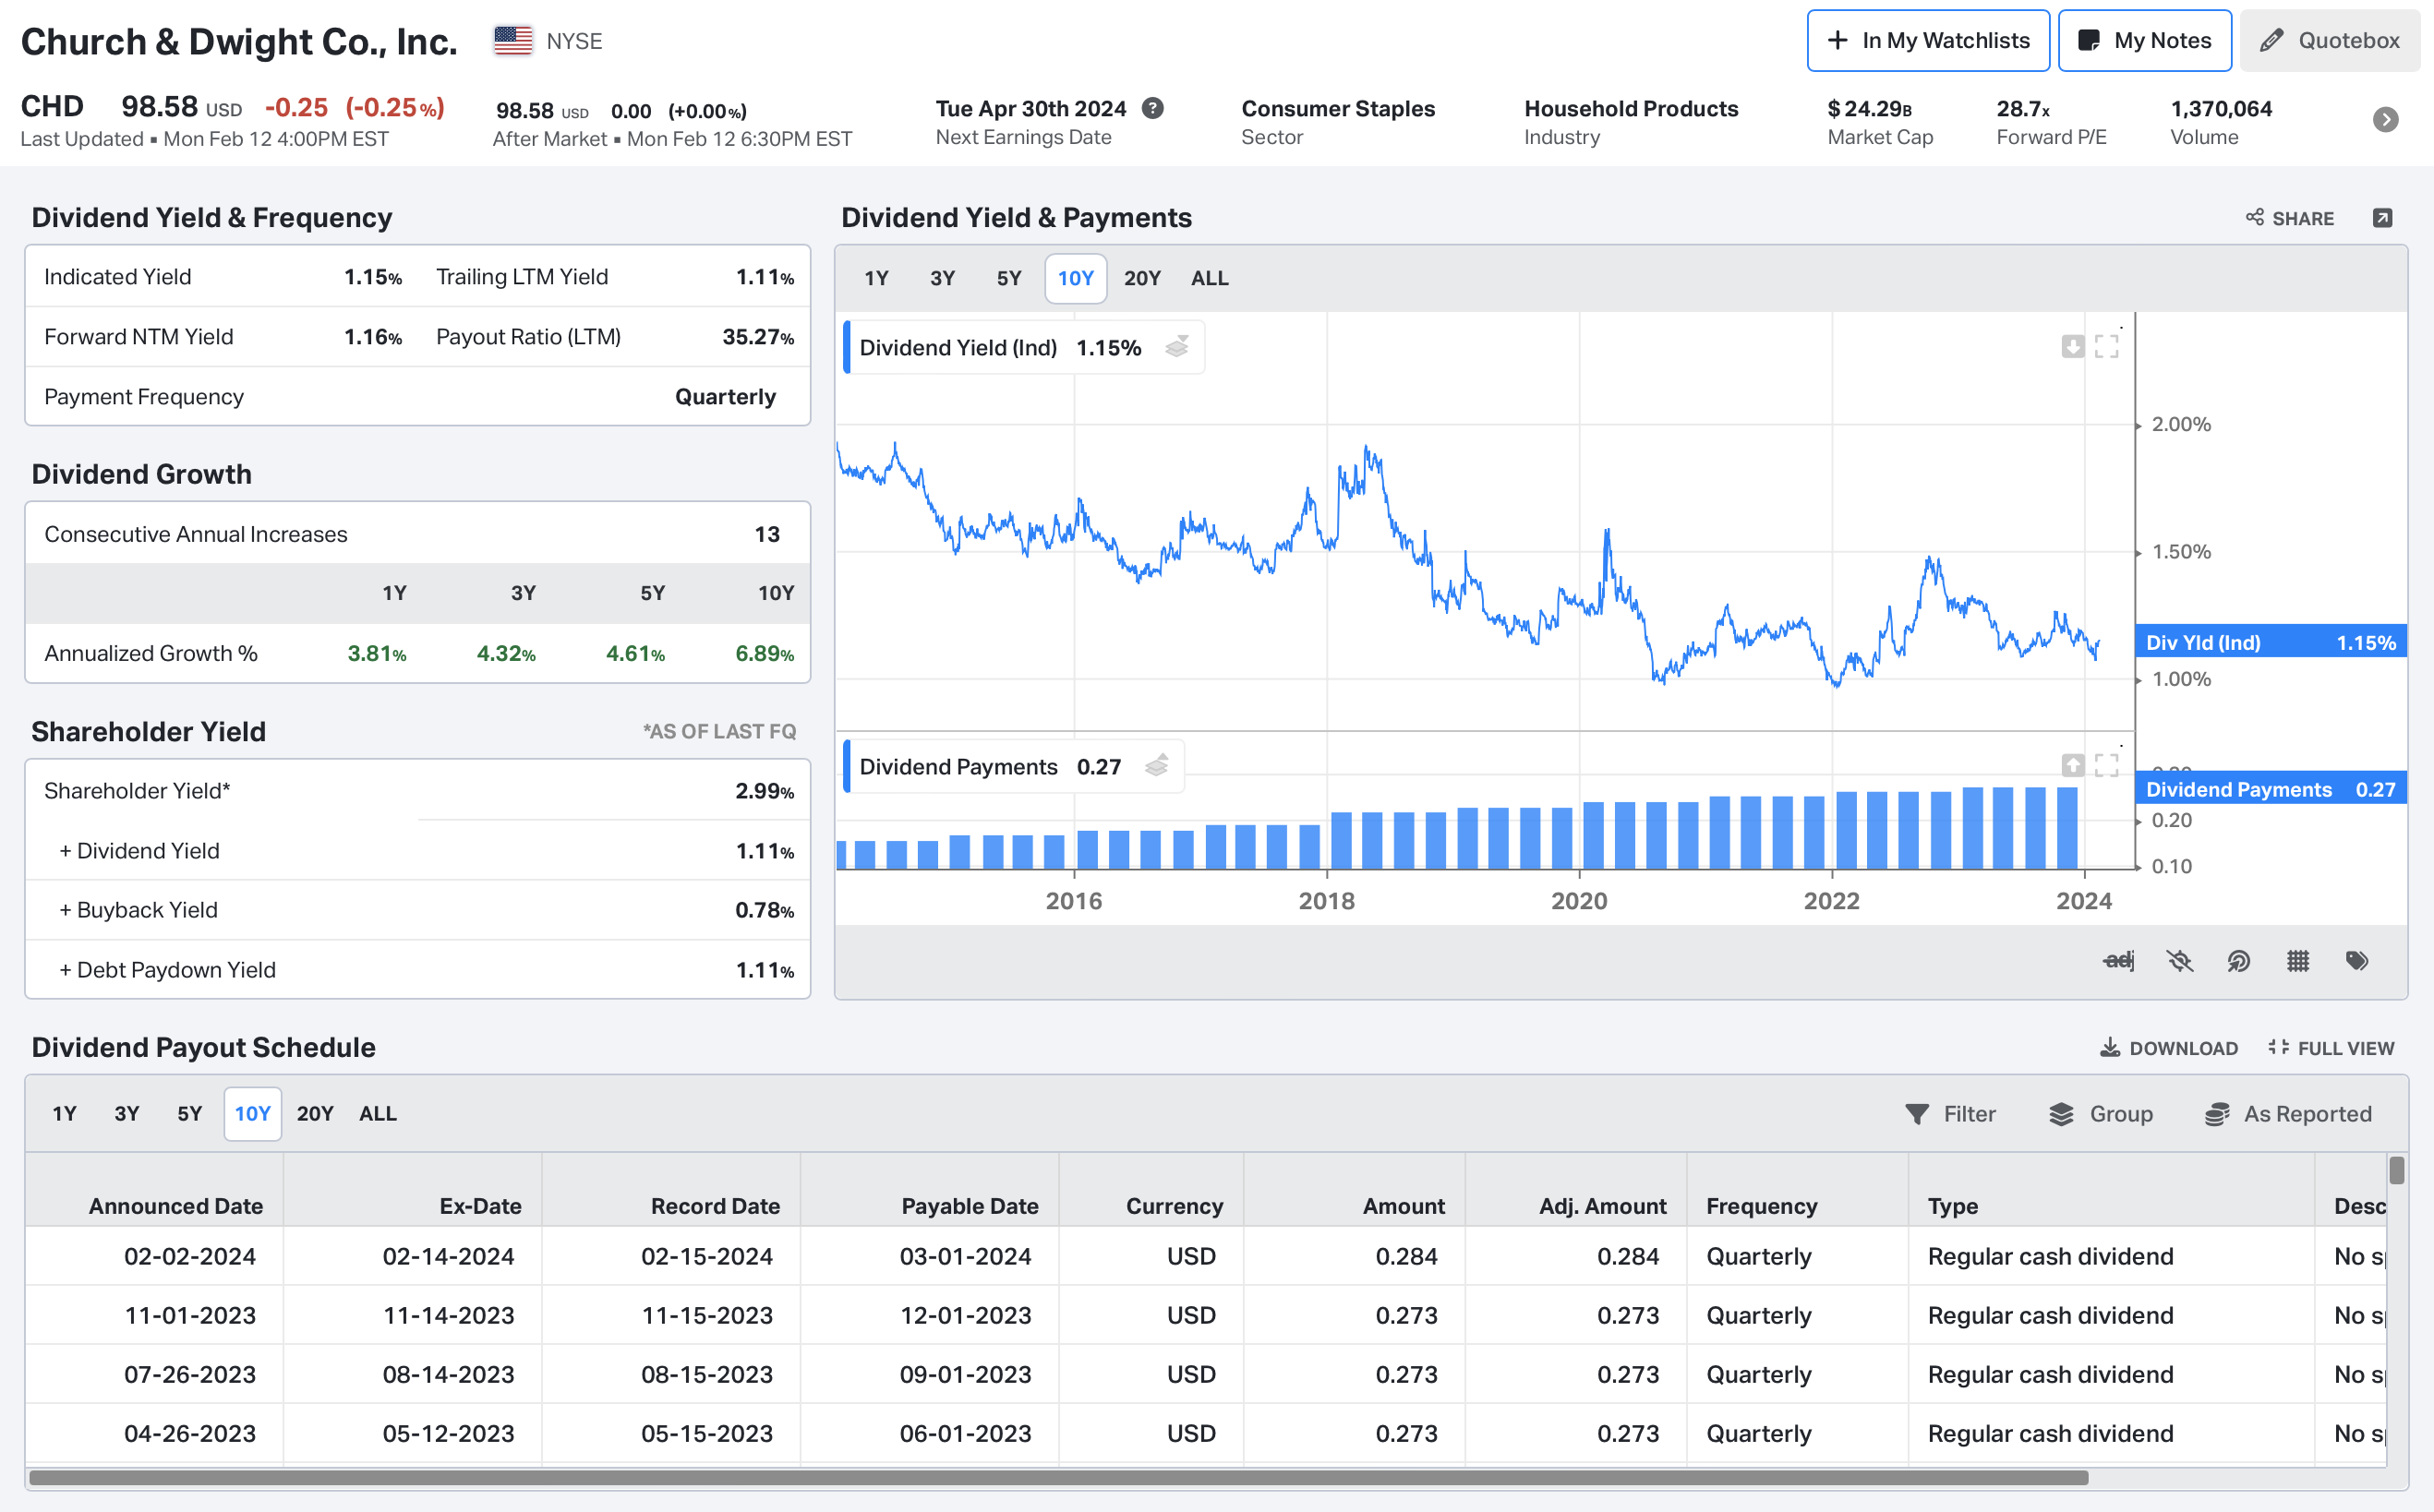Maximize the Dividend Yield chart pane
The height and width of the screenshot is (1512, 2434).
(2107, 347)
